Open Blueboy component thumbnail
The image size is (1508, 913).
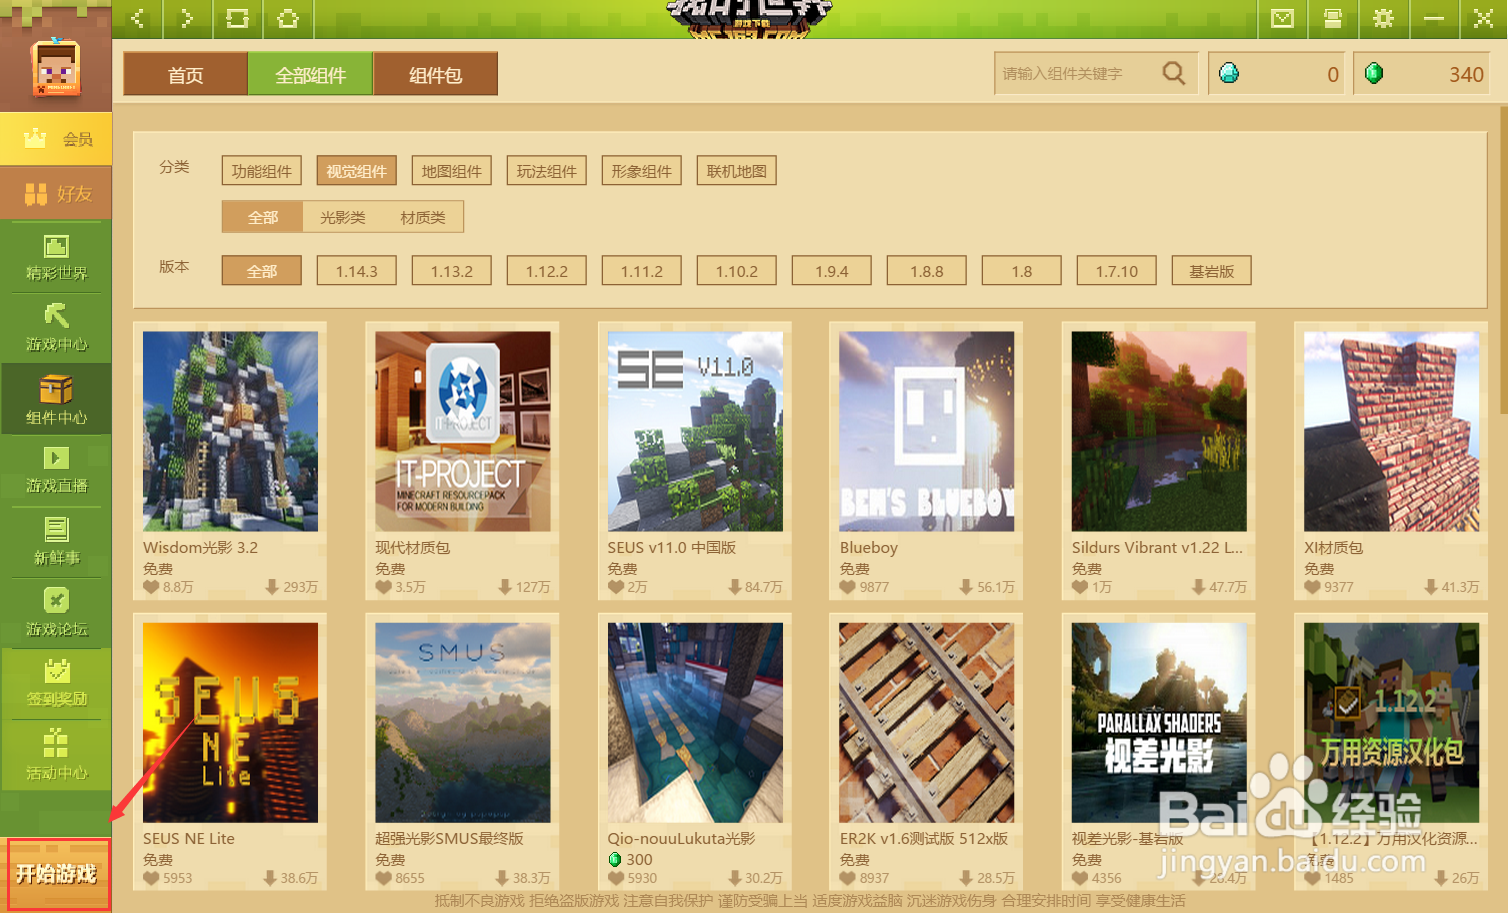coord(927,431)
